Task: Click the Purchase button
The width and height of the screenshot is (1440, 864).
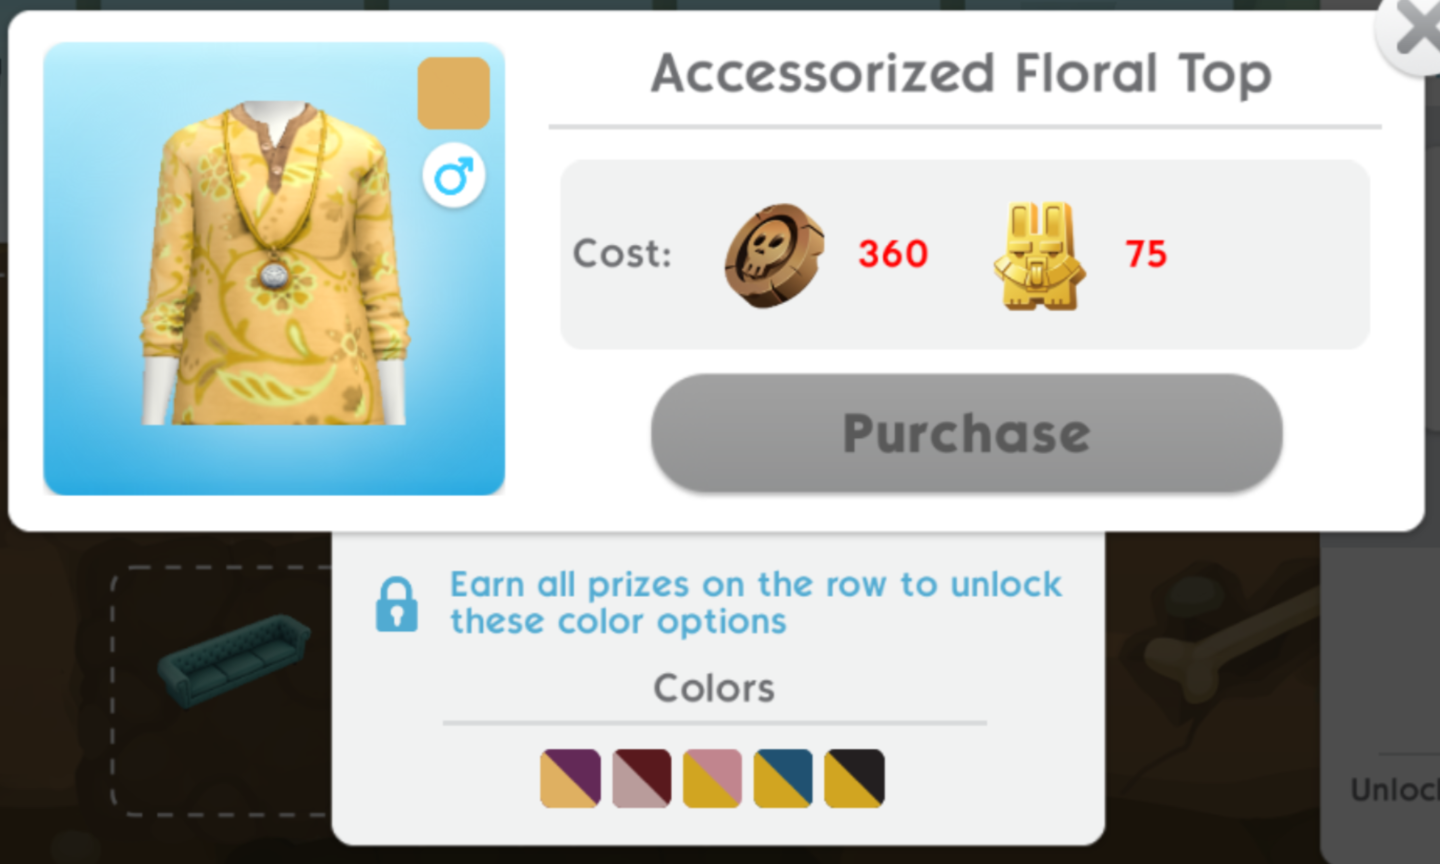Action: coord(966,433)
